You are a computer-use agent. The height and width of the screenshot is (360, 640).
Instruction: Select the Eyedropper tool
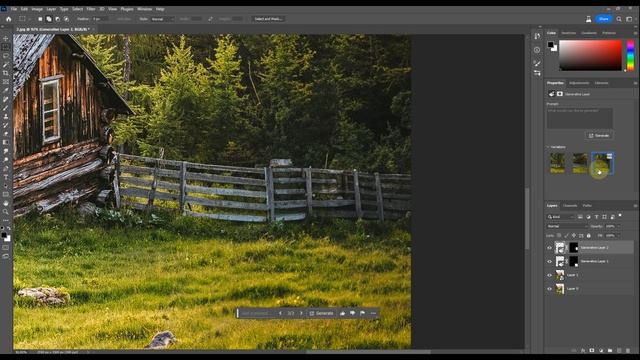coord(6,90)
